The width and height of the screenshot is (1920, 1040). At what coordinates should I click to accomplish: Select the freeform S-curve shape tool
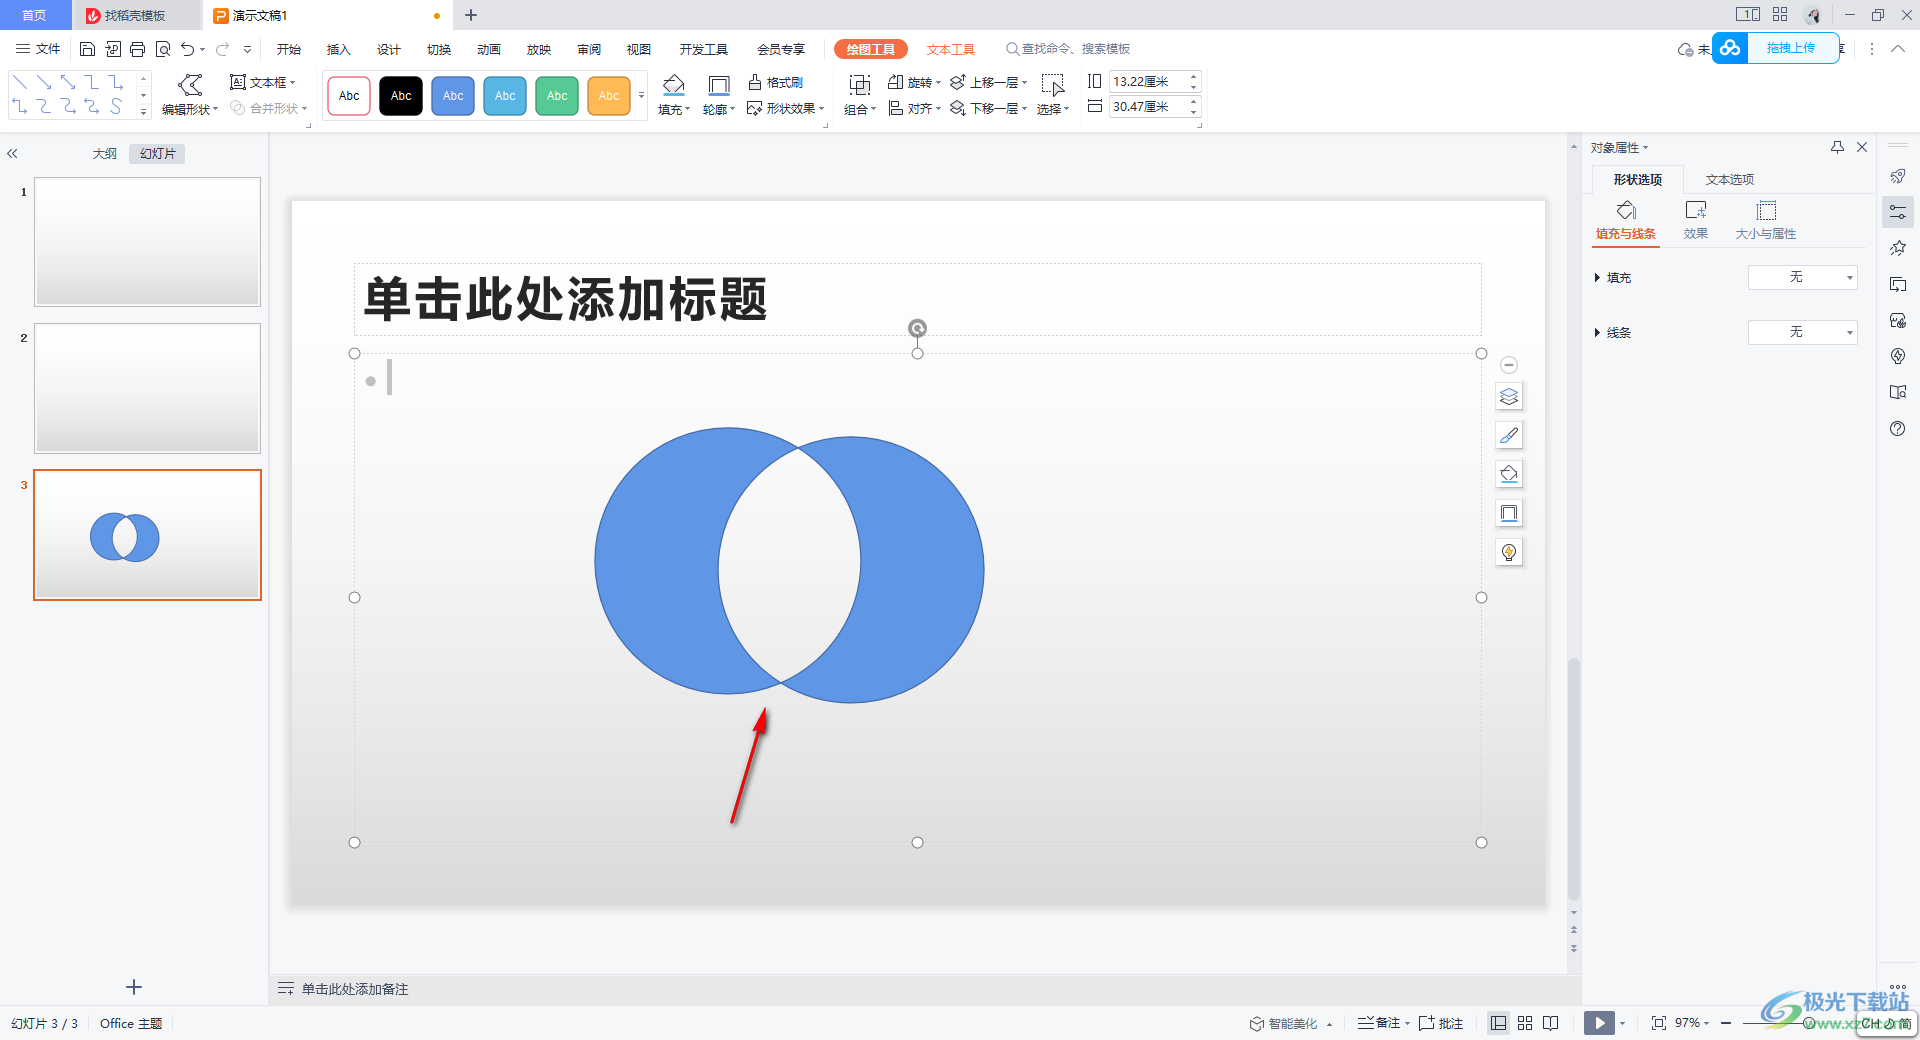pos(116,106)
